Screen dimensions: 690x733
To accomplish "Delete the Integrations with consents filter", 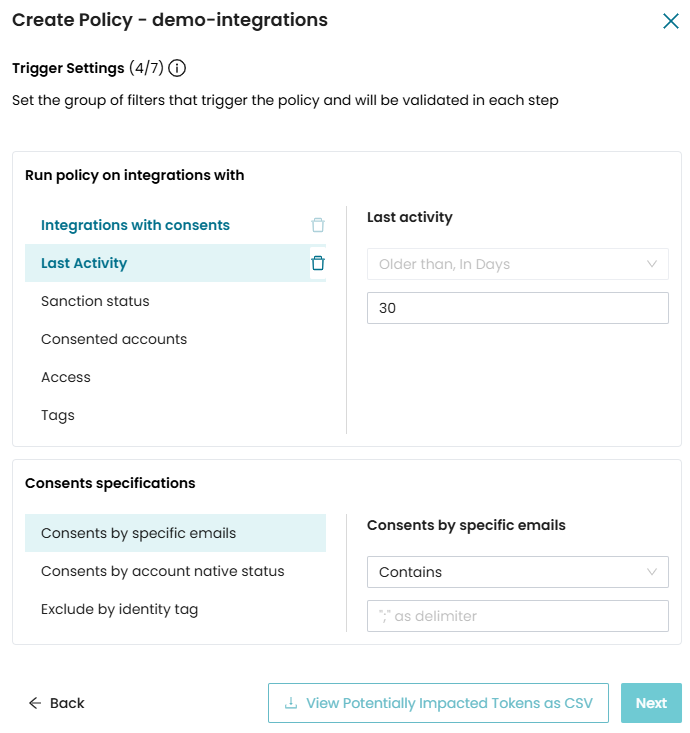I will click(x=318, y=225).
